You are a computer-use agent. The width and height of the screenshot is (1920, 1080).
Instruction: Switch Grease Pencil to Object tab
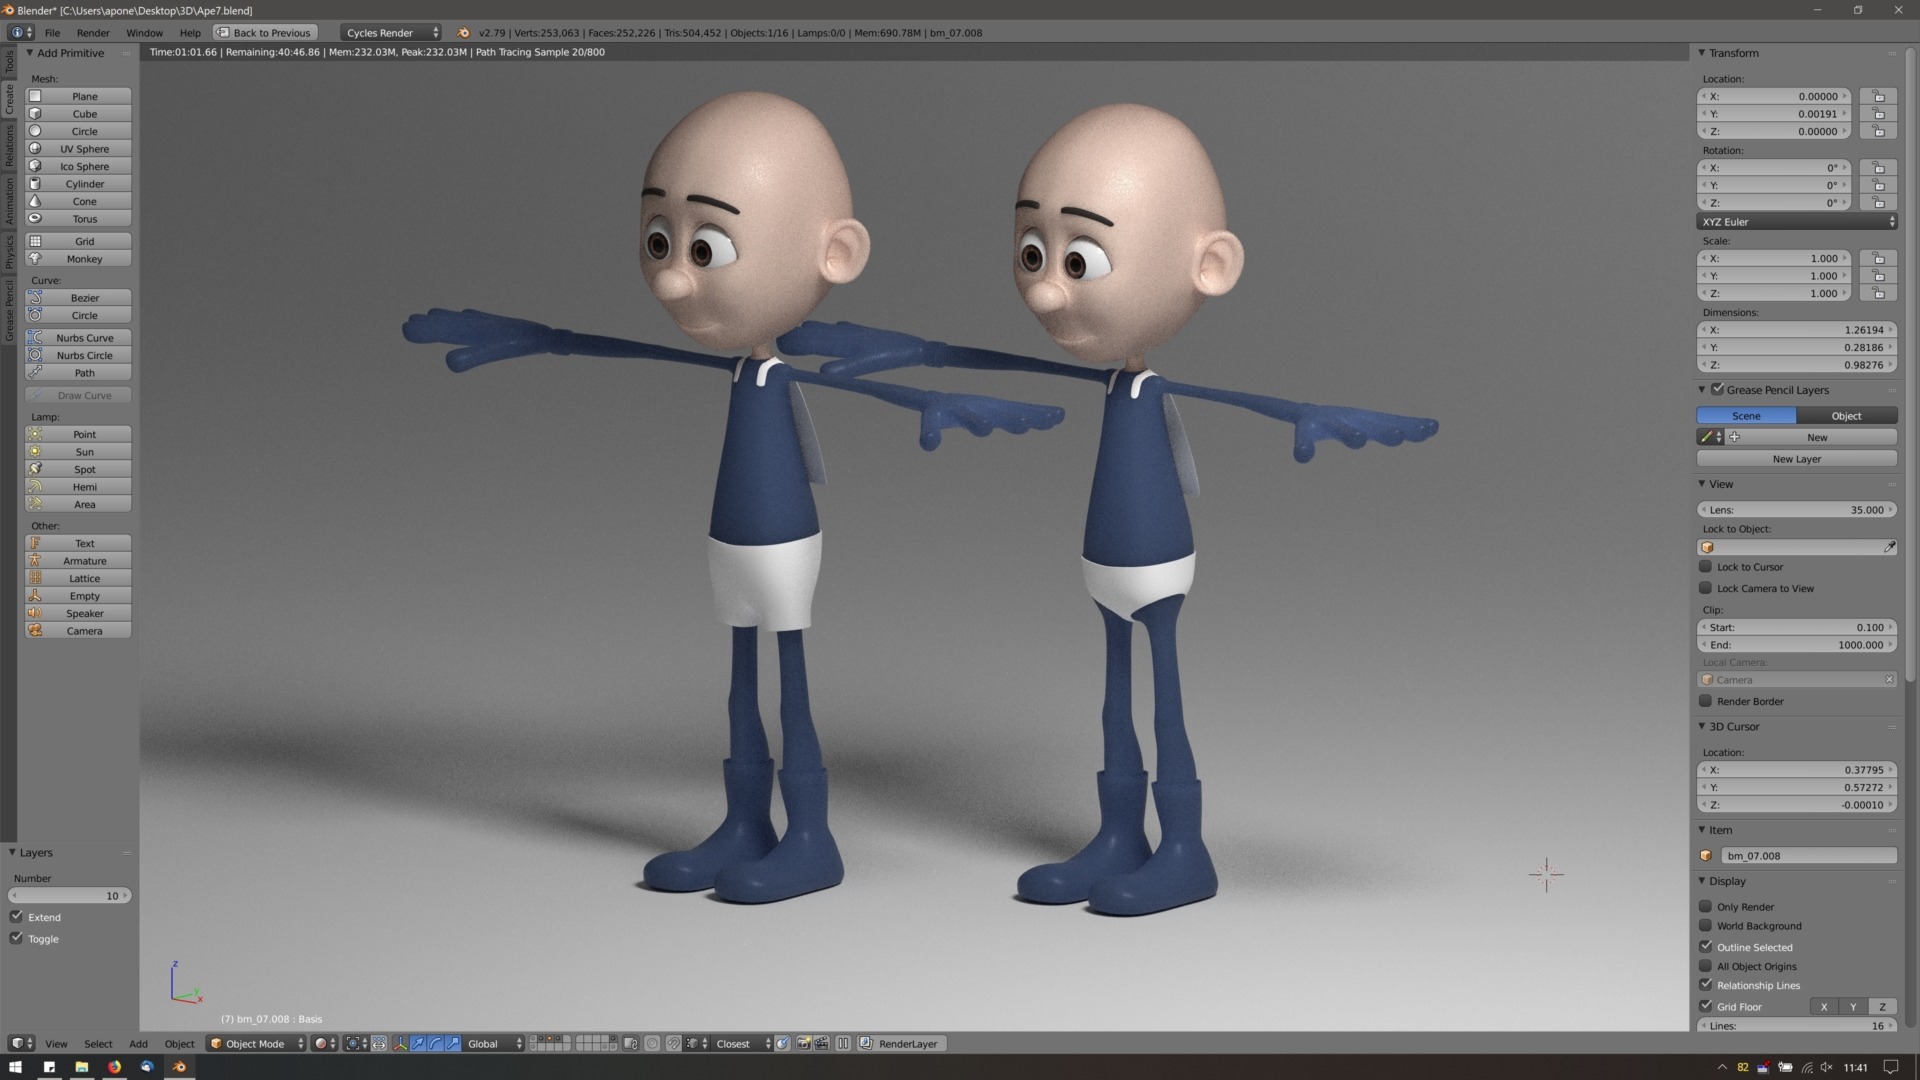[x=1846, y=415]
